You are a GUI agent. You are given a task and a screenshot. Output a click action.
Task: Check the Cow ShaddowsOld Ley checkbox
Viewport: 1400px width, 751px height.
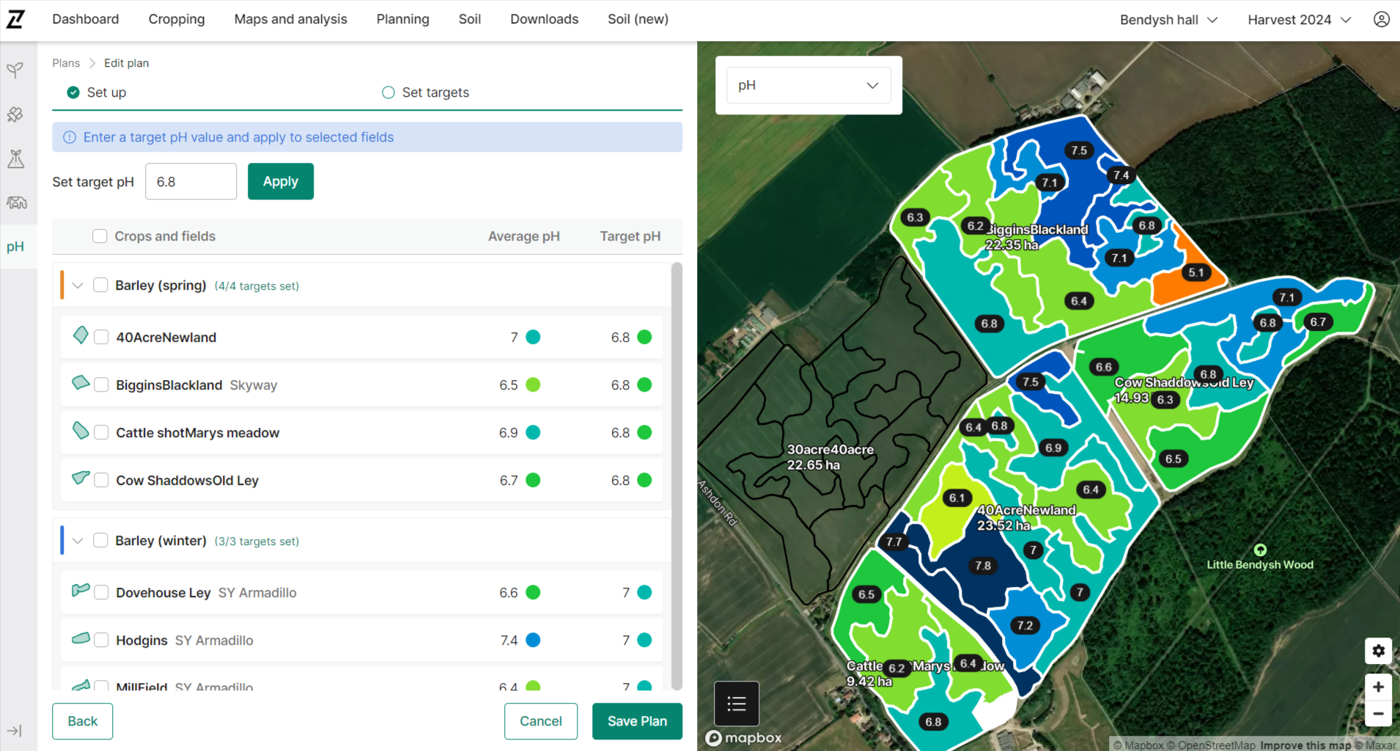[x=101, y=480]
